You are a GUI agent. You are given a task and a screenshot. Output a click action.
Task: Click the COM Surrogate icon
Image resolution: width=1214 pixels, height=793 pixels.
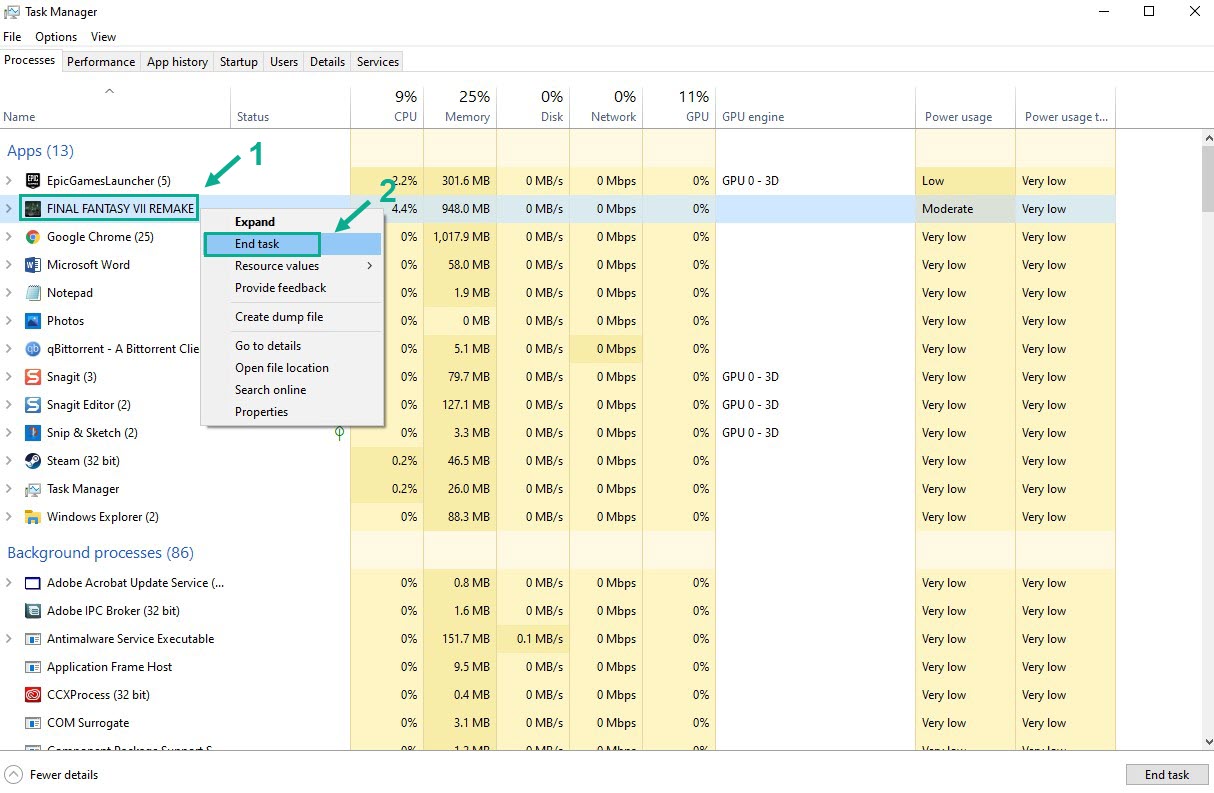[32, 723]
